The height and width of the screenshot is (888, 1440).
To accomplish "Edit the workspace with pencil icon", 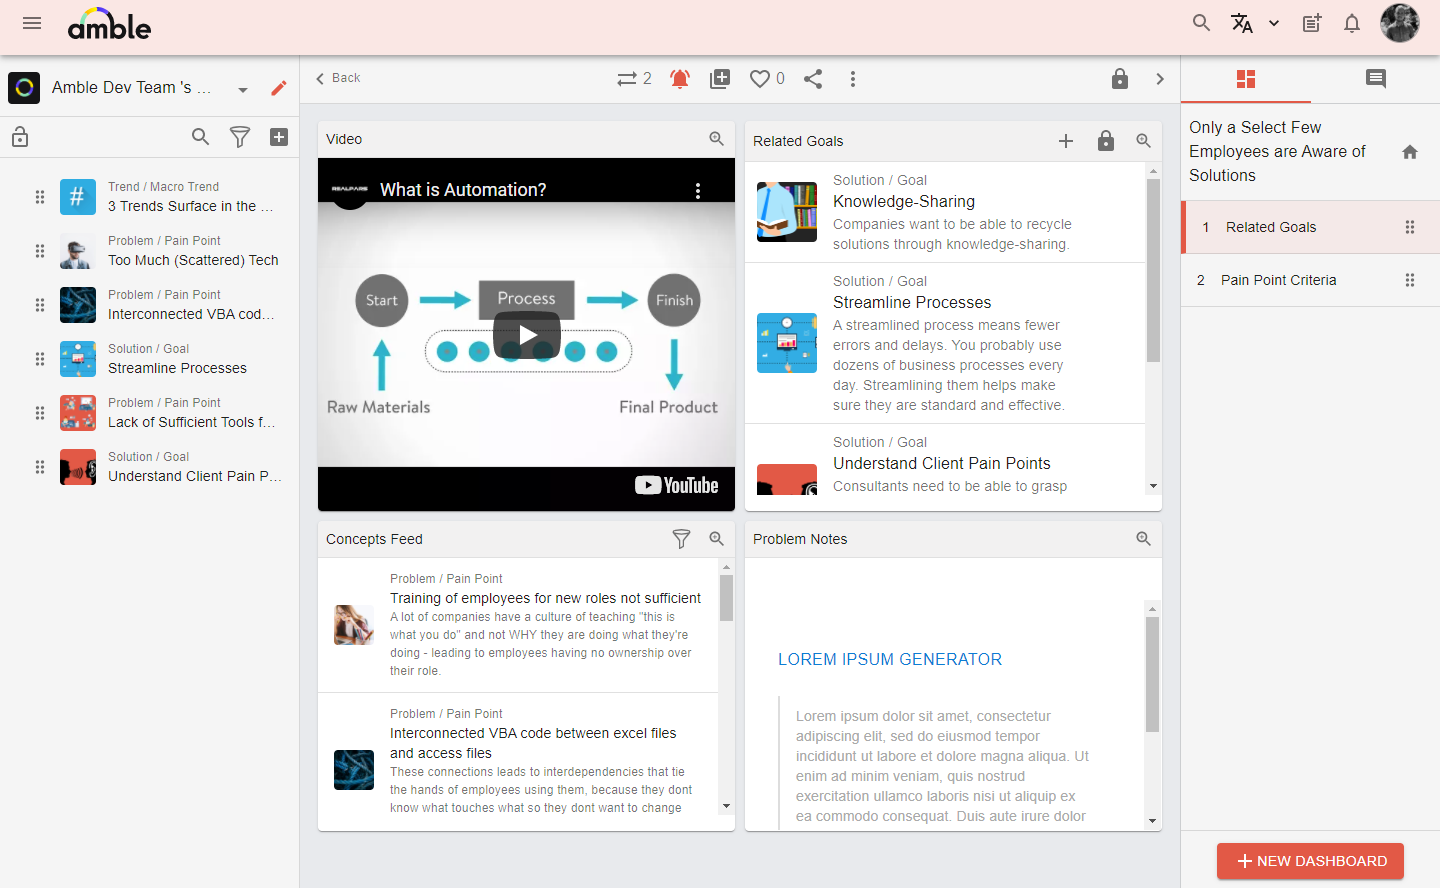I will [279, 88].
